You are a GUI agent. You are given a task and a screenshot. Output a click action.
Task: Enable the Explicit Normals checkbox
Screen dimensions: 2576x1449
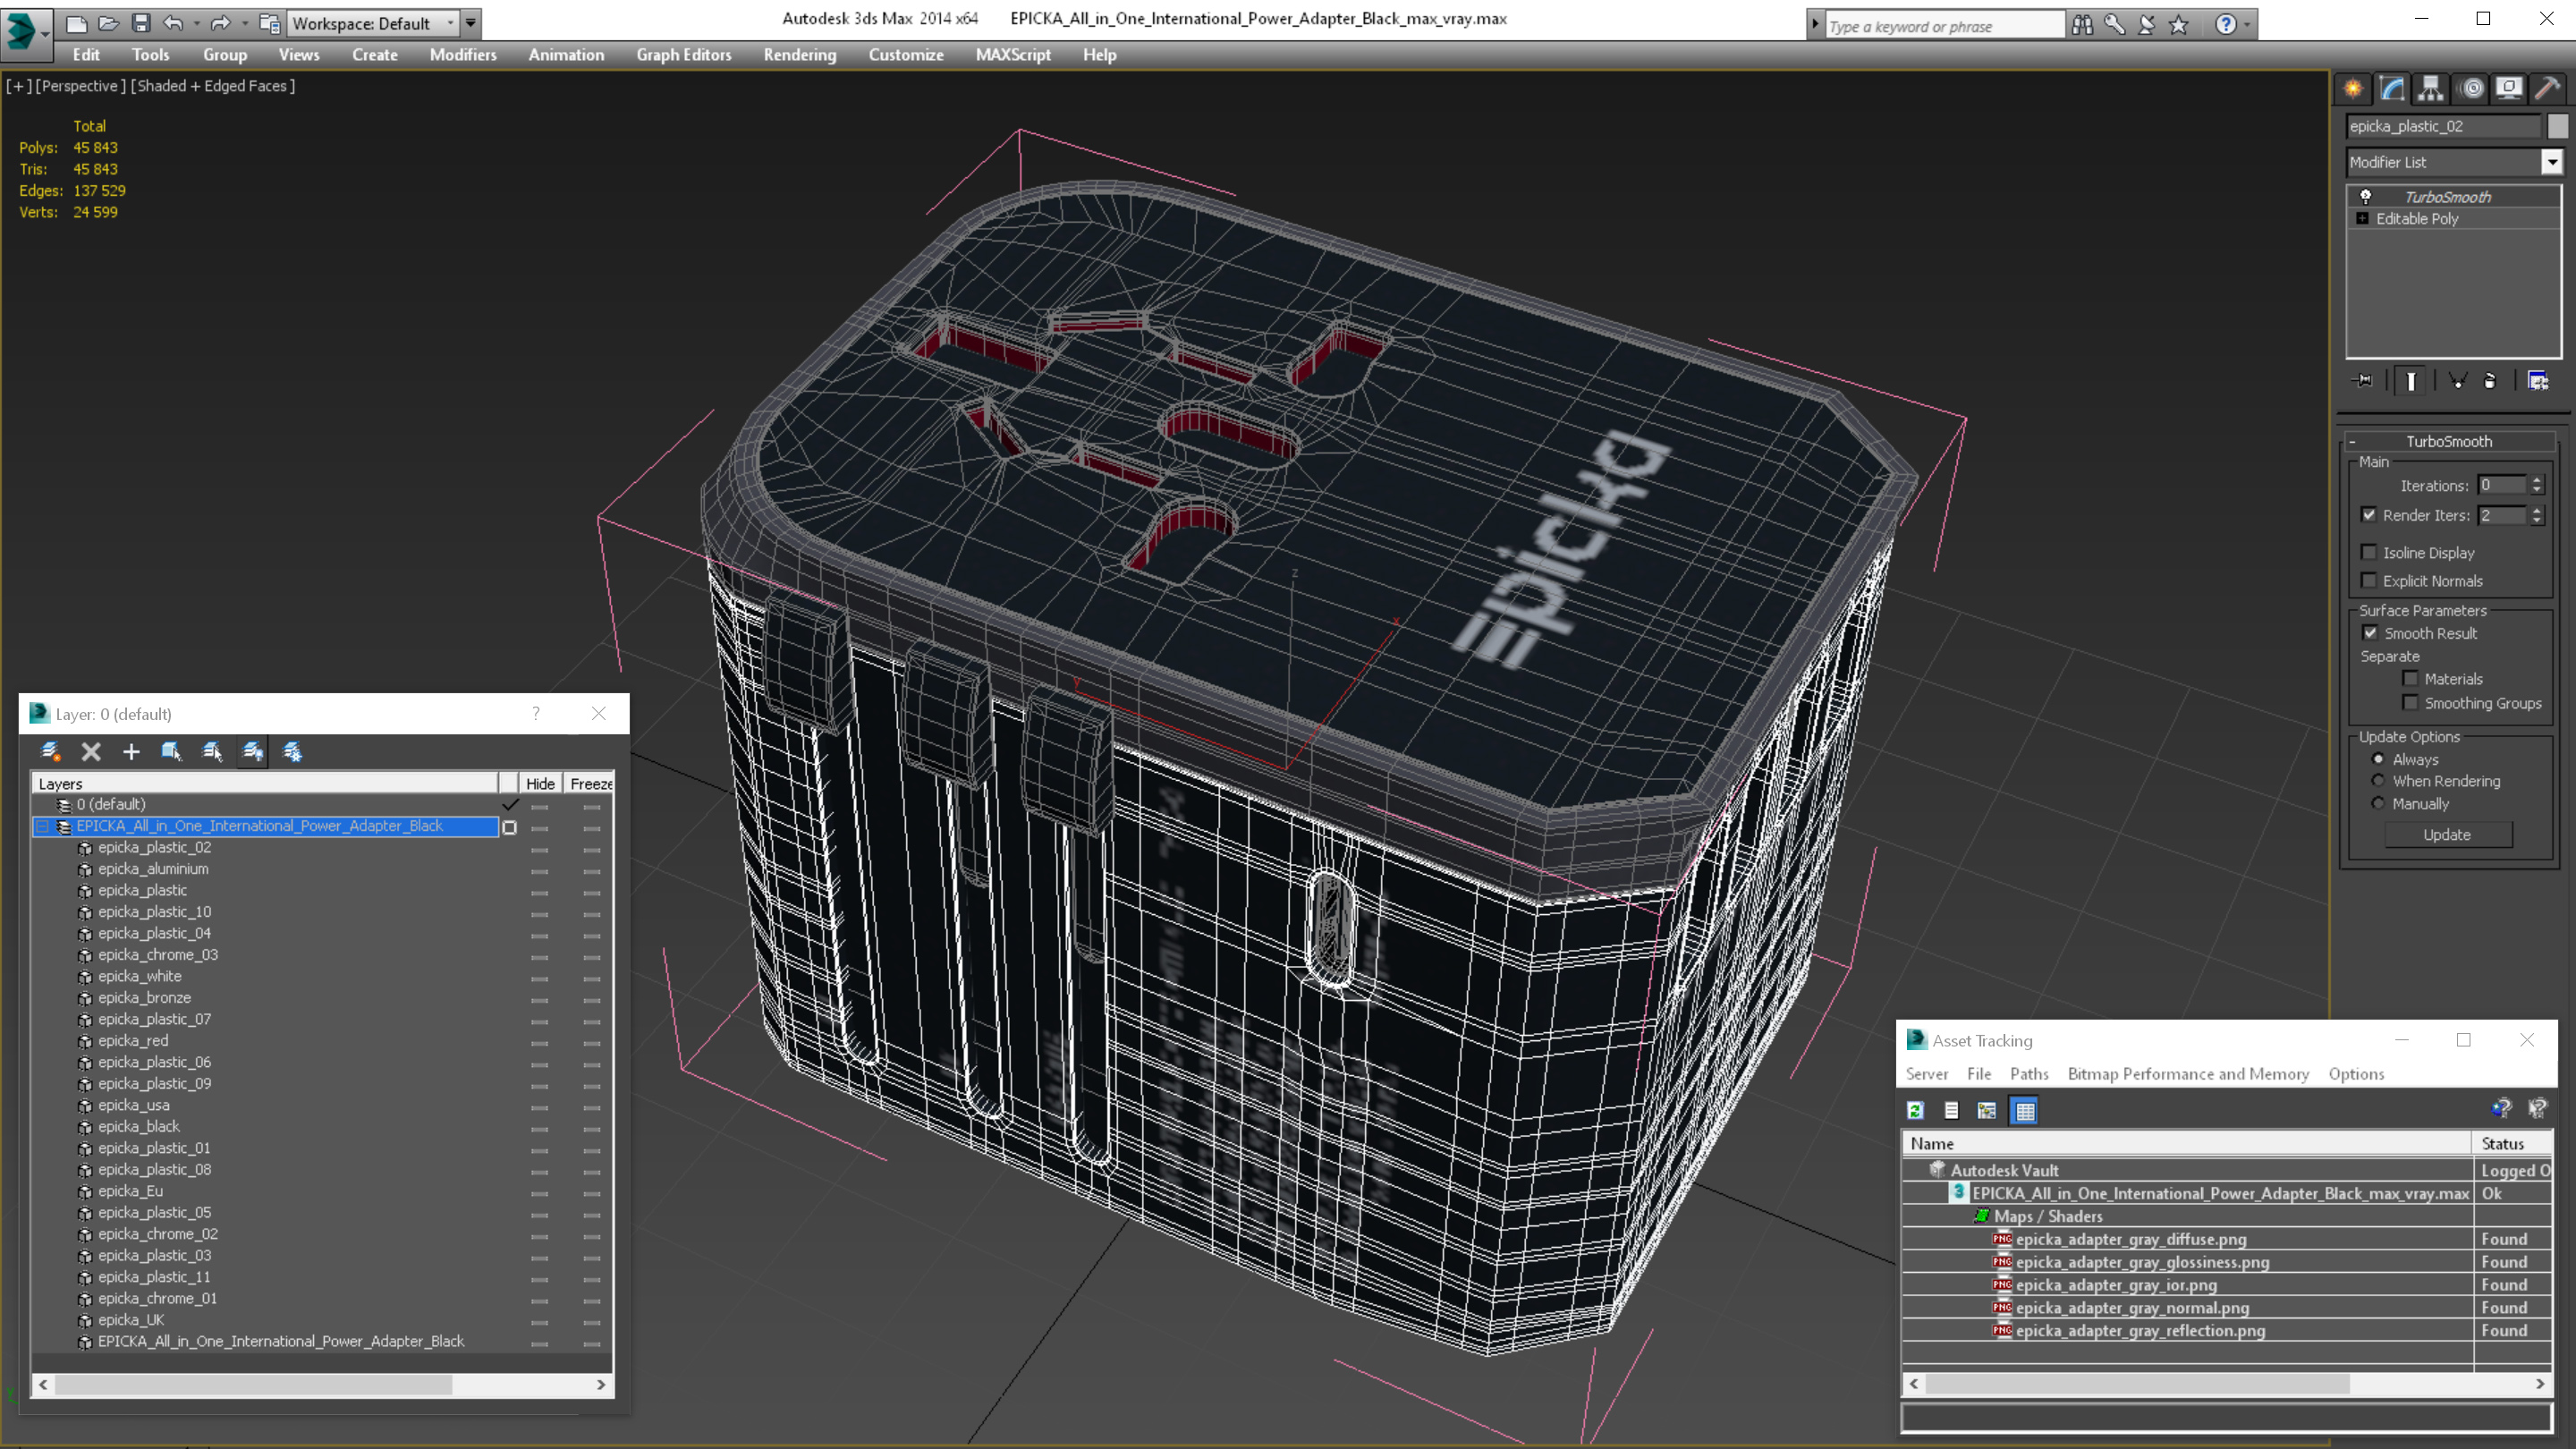tap(2369, 580)
